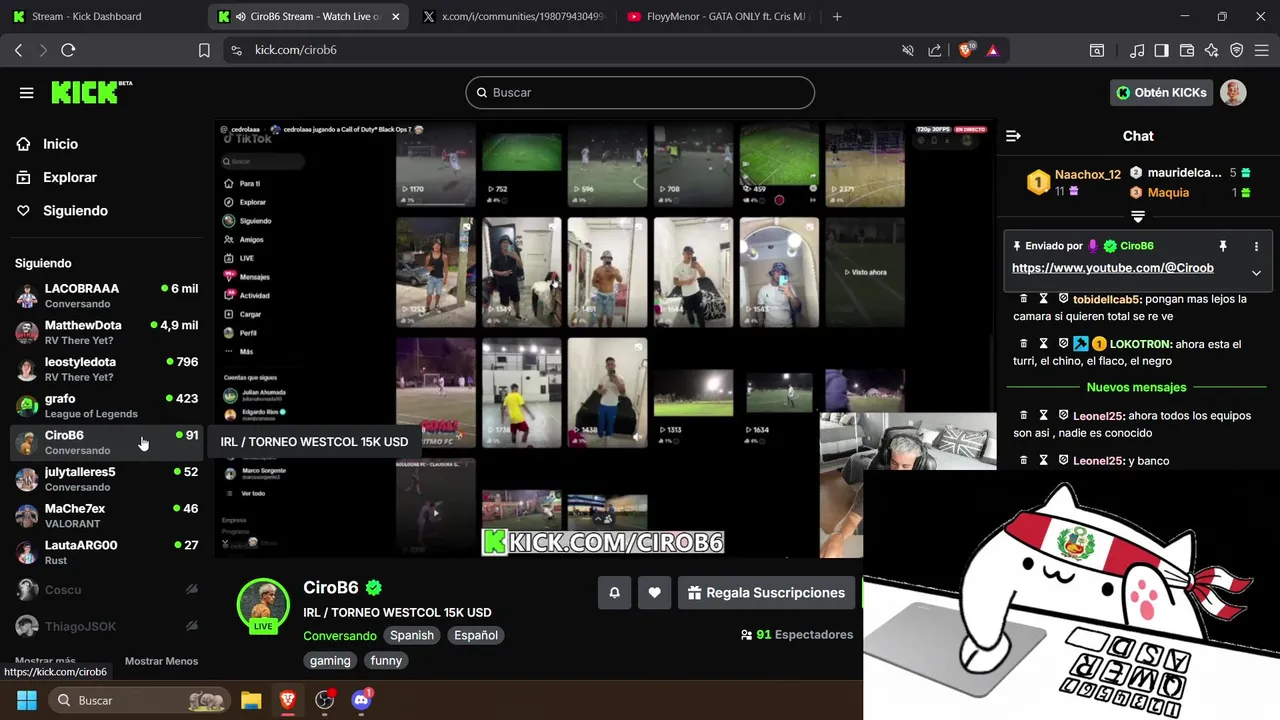Switch to FloyyMenor GATA ONLY YouTube tab
The width and height of the screenshot is (1280, 720).
click(720, 16)
